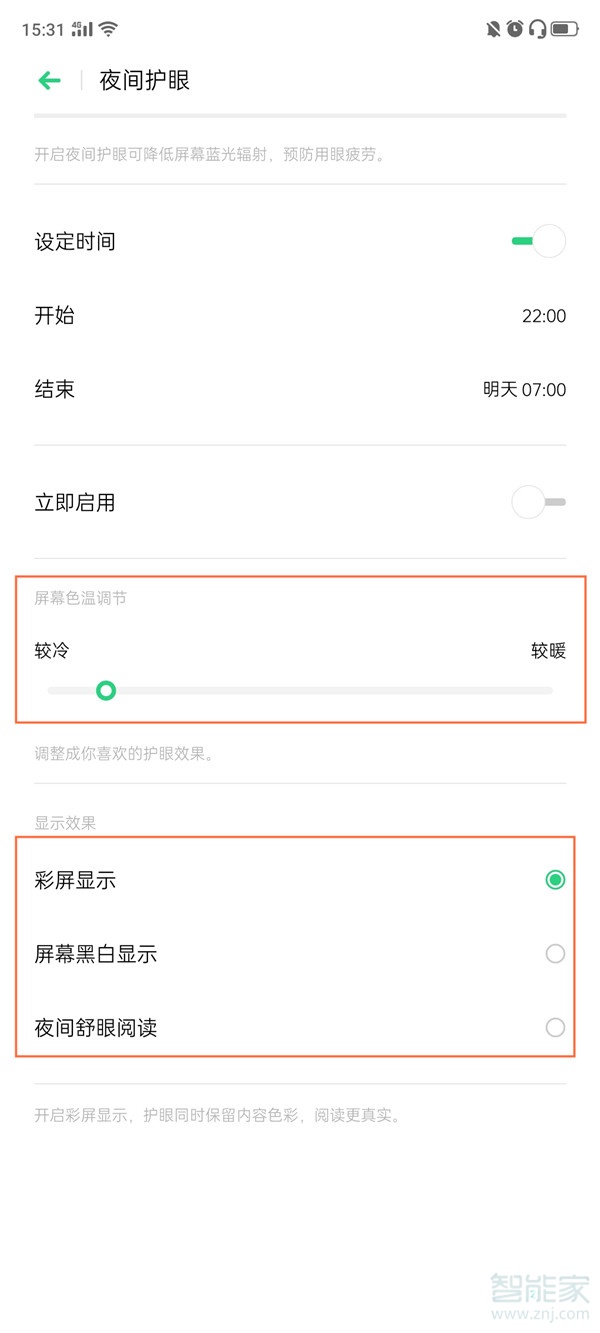Tap the alarm clock status icon
Screen dimensions: 600x1333
pyautogui.click(x=515, y=28)
